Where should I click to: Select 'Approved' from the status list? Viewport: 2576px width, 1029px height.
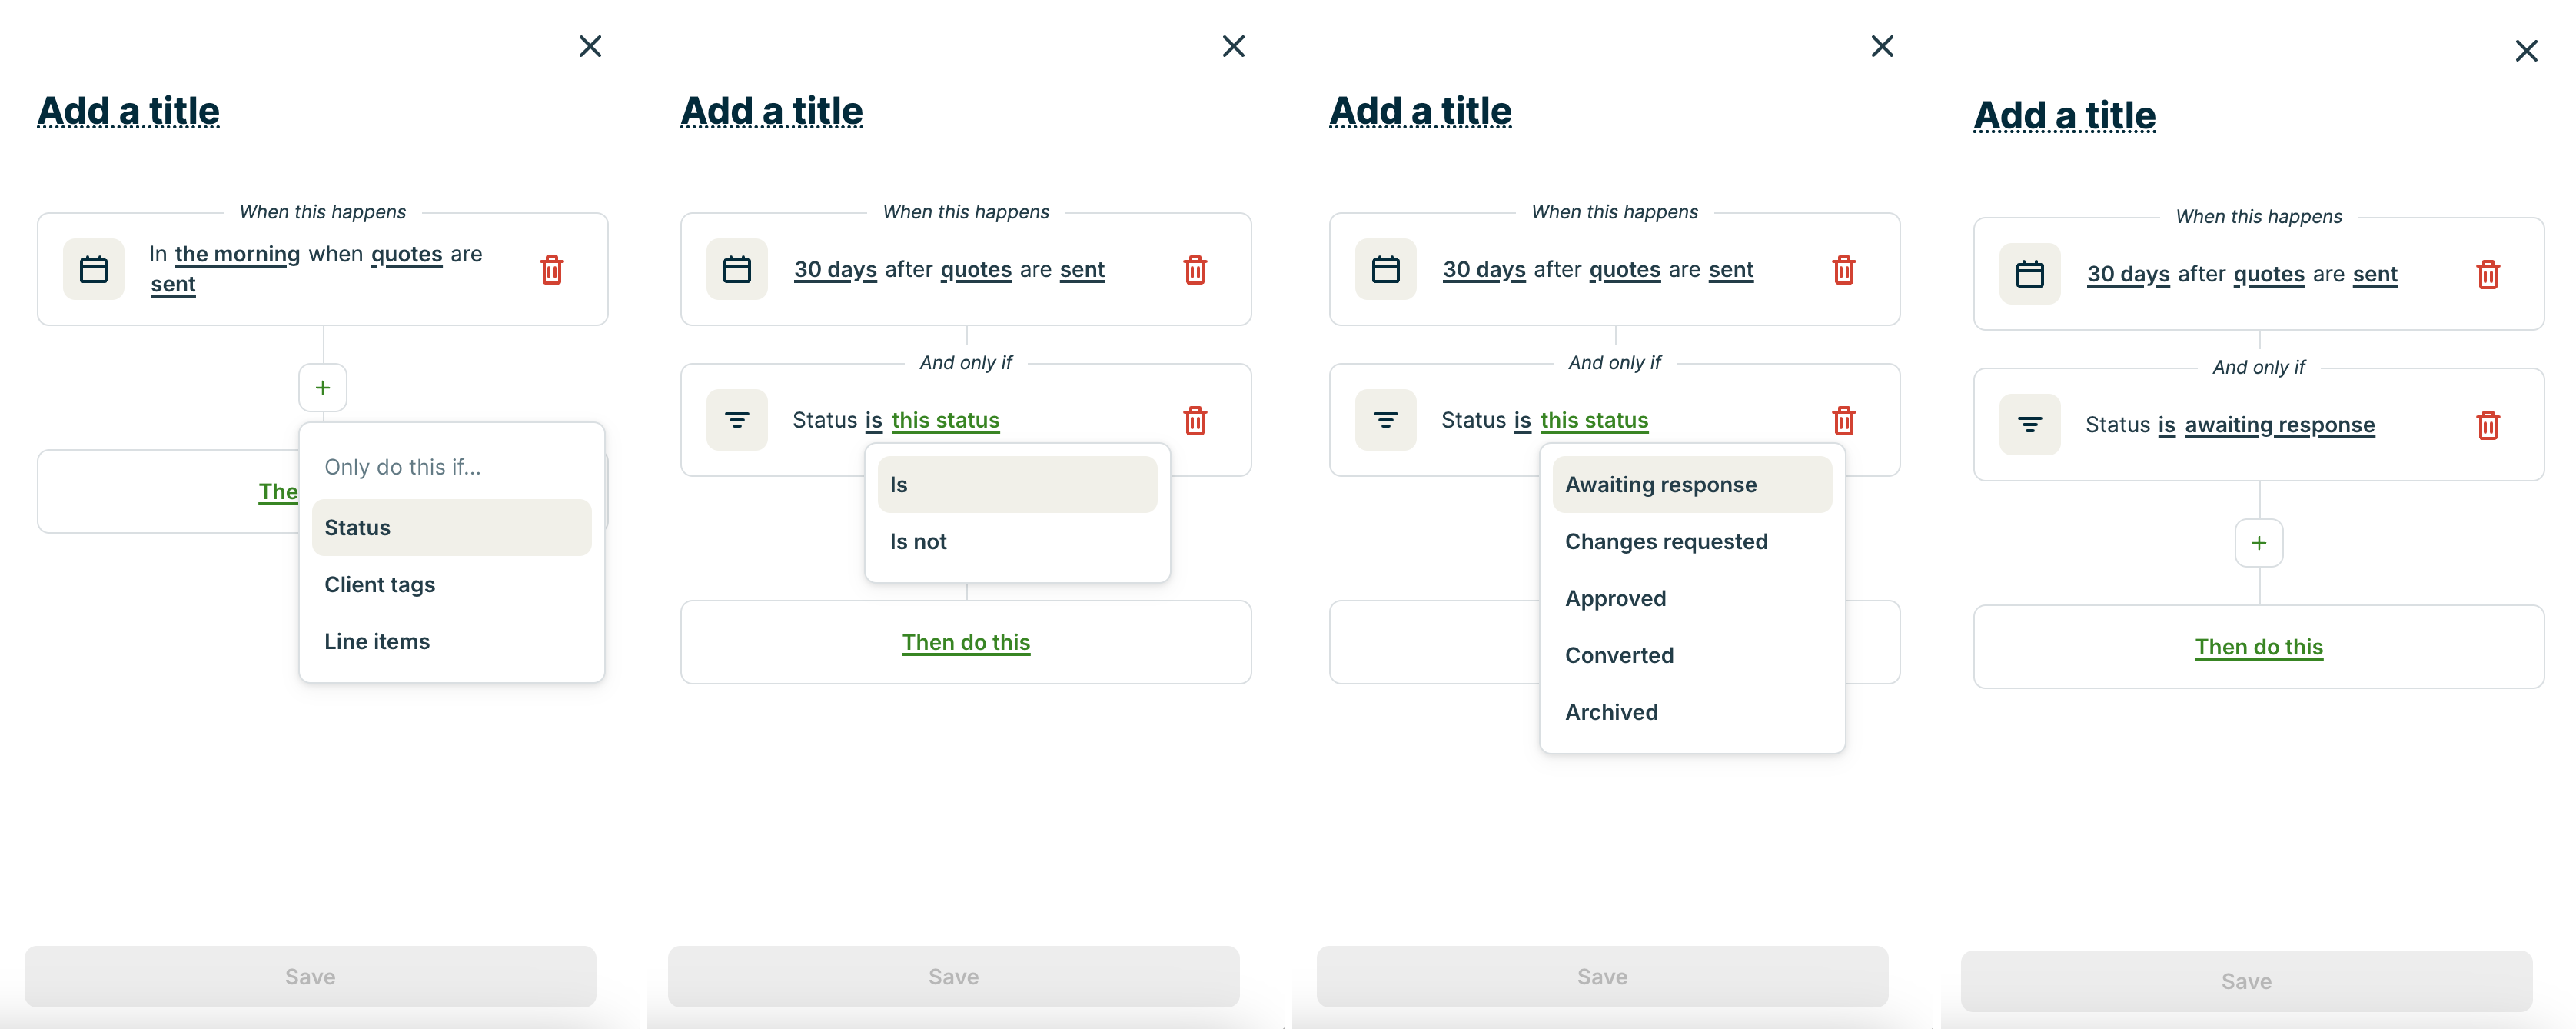1615,599
